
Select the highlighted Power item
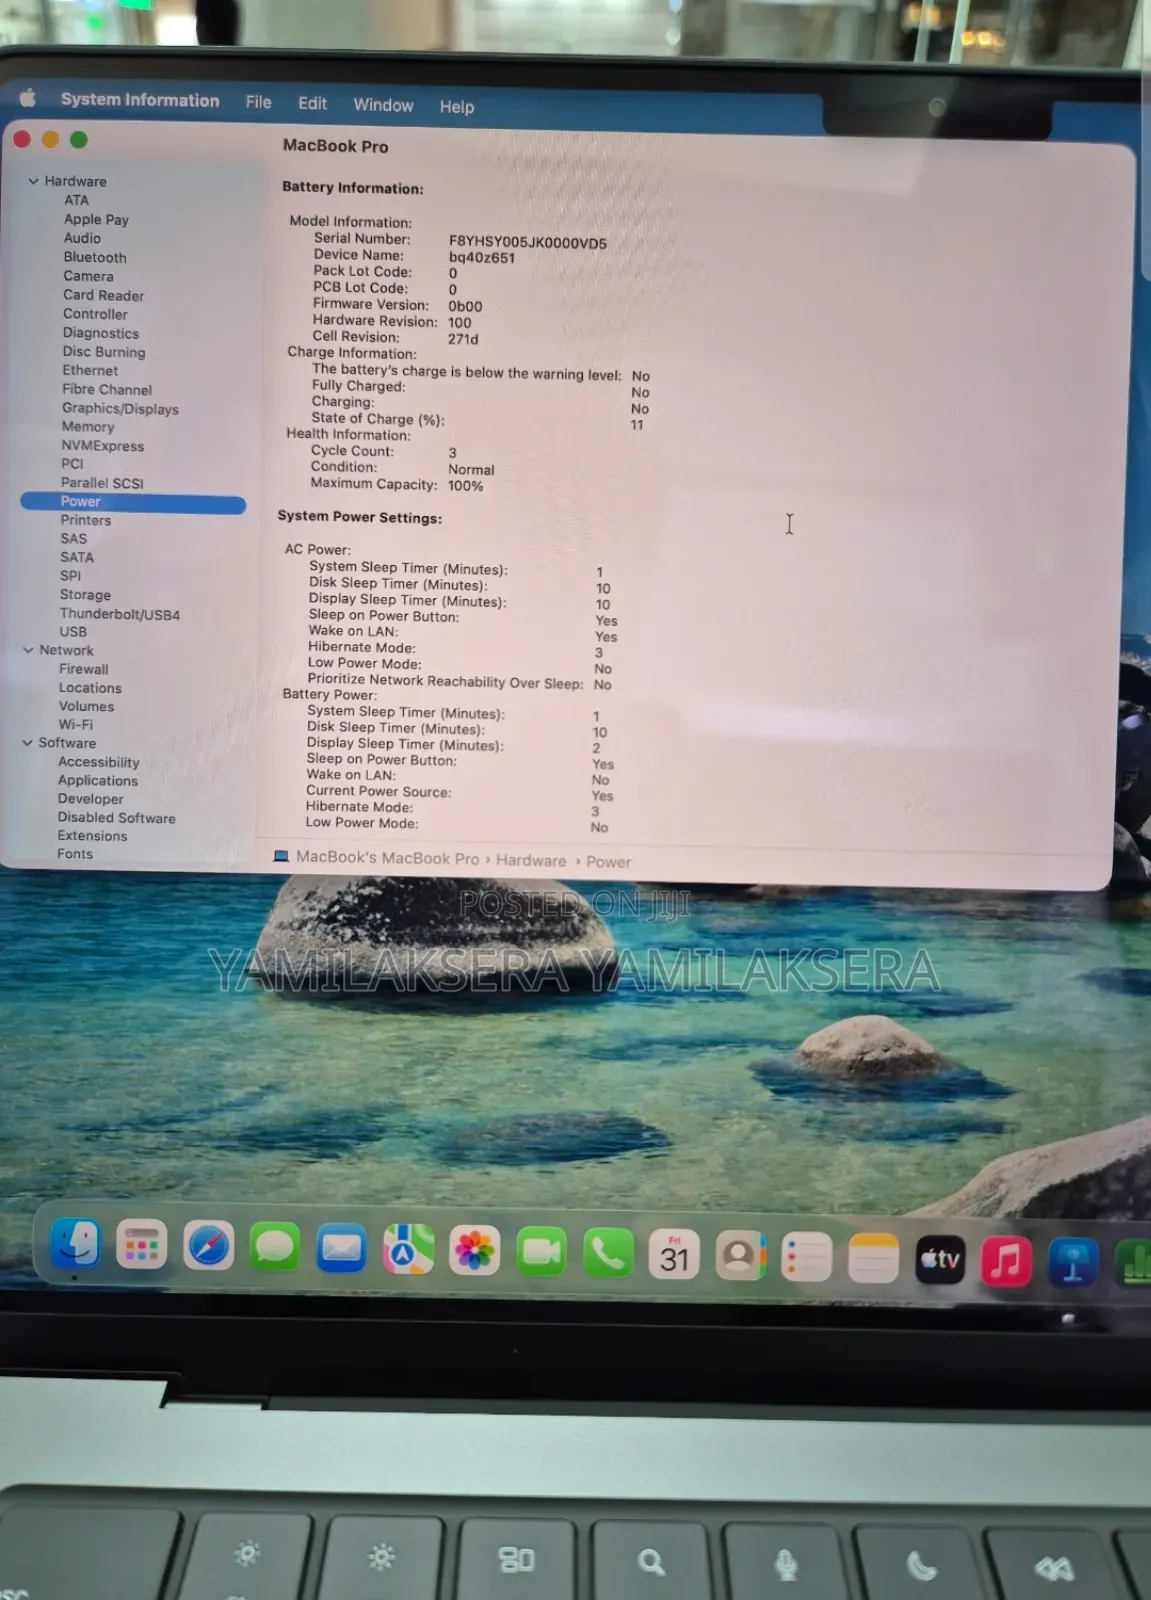tap(133, 502)
